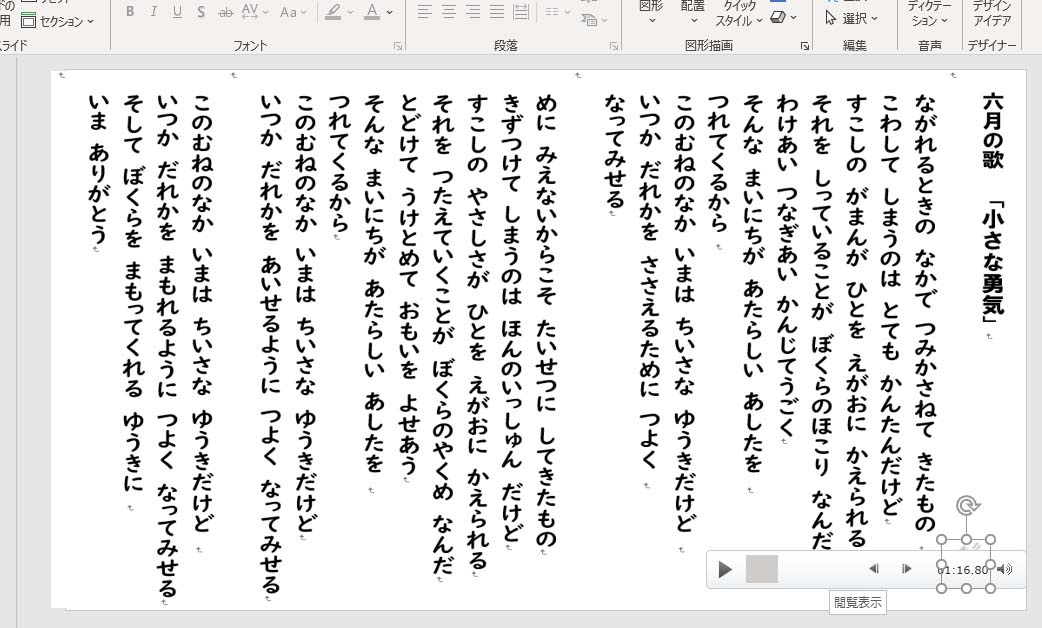Click the audio seek bar thumb
This screenshot has height=628, width=1042.
(x=762, y=570)
